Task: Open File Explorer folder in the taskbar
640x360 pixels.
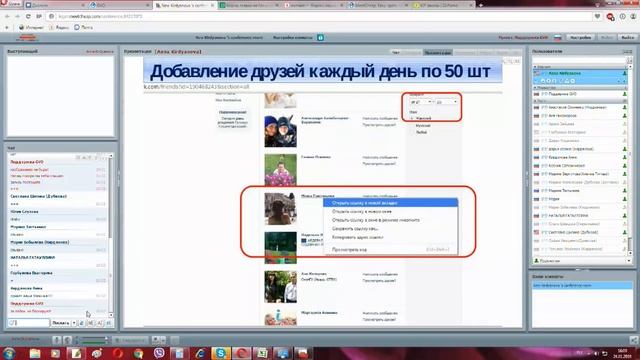Action: pos(35,353)
